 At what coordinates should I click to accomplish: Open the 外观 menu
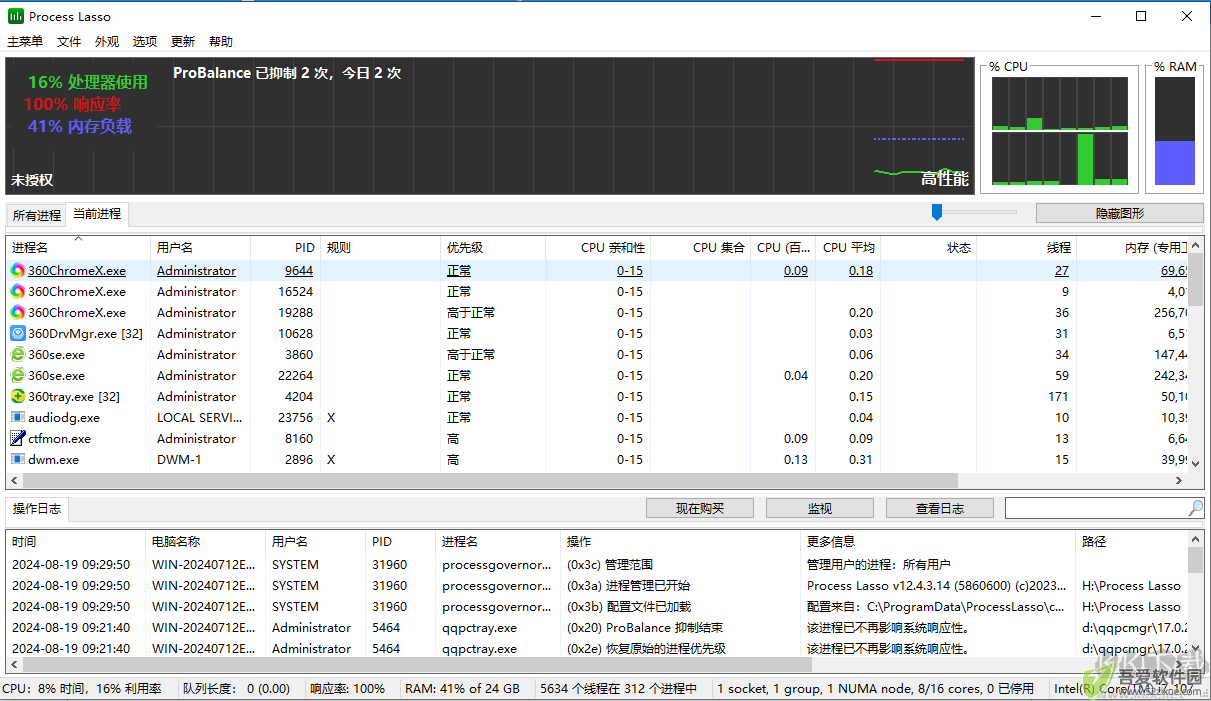point(107,41)
